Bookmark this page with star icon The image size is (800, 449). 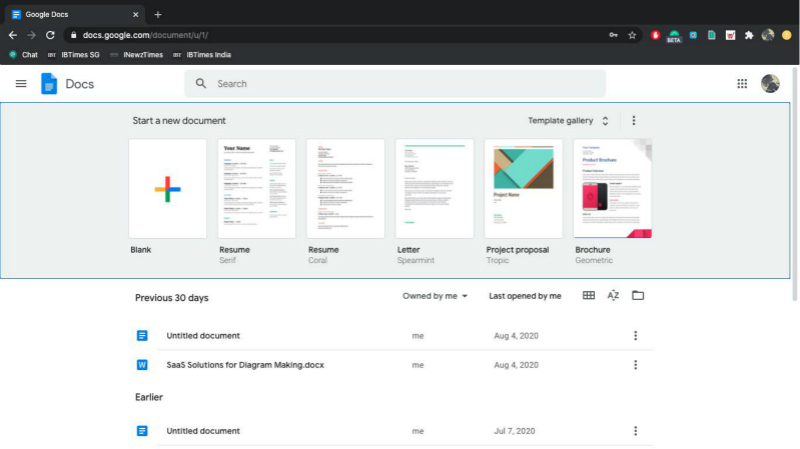[x=632, y=35]
